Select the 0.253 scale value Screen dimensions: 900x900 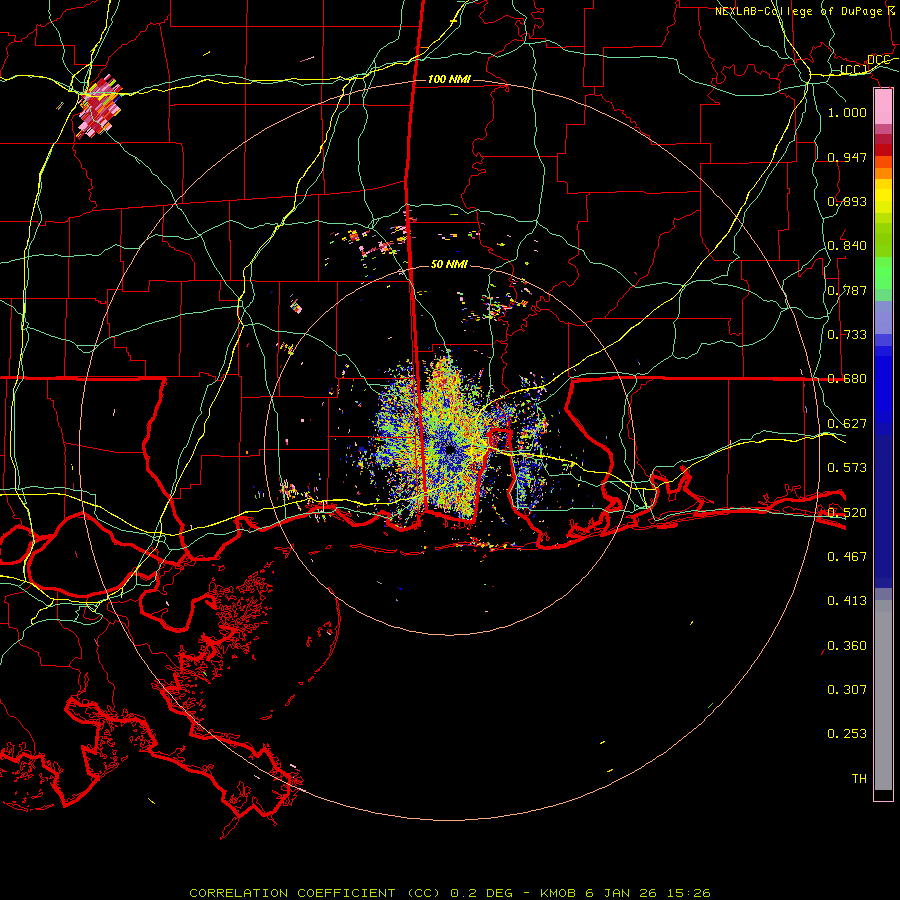(847, 734)
